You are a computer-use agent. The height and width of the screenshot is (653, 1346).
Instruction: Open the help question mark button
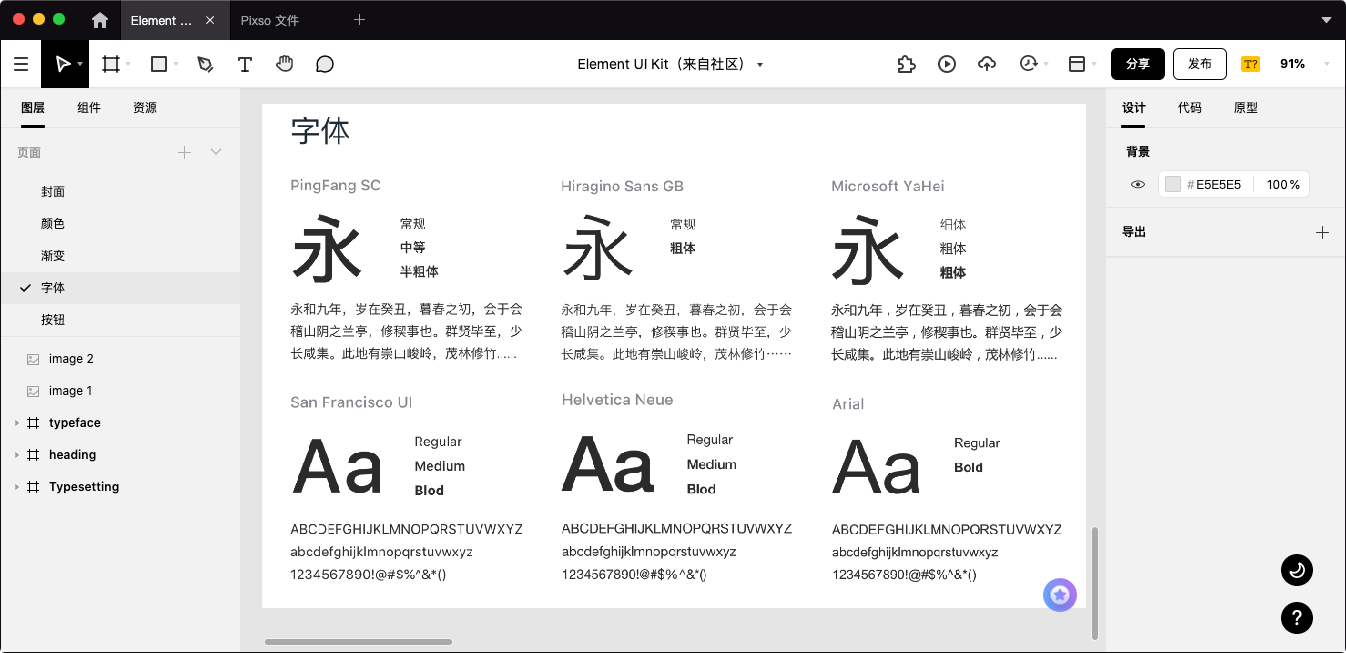click(x=1297, y=617)
